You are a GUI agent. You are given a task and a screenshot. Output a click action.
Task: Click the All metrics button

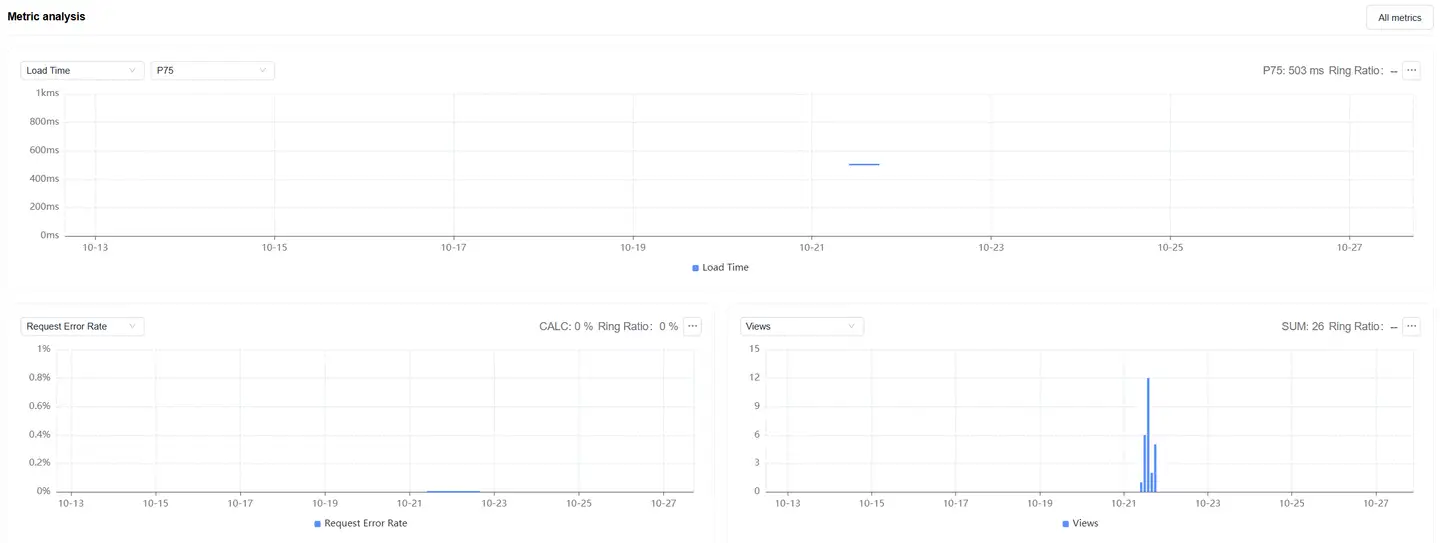(1399, 17)
